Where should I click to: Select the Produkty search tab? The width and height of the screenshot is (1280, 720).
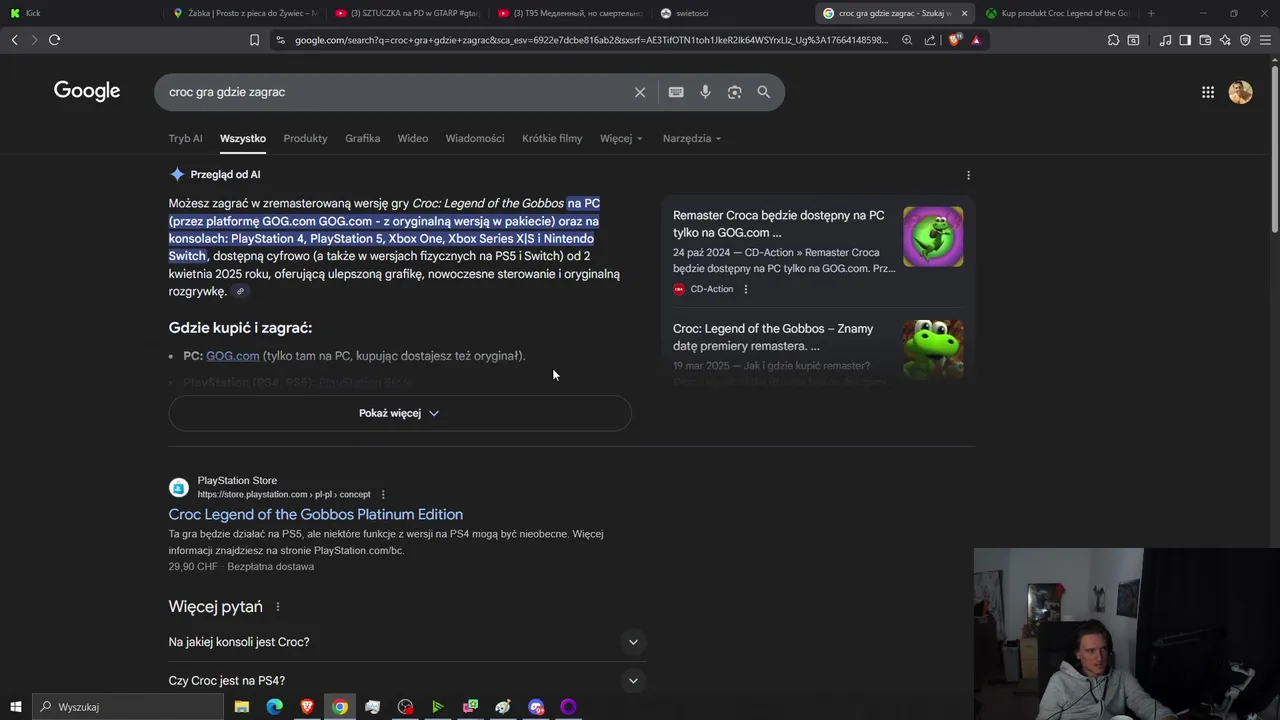tap(305, 138)
